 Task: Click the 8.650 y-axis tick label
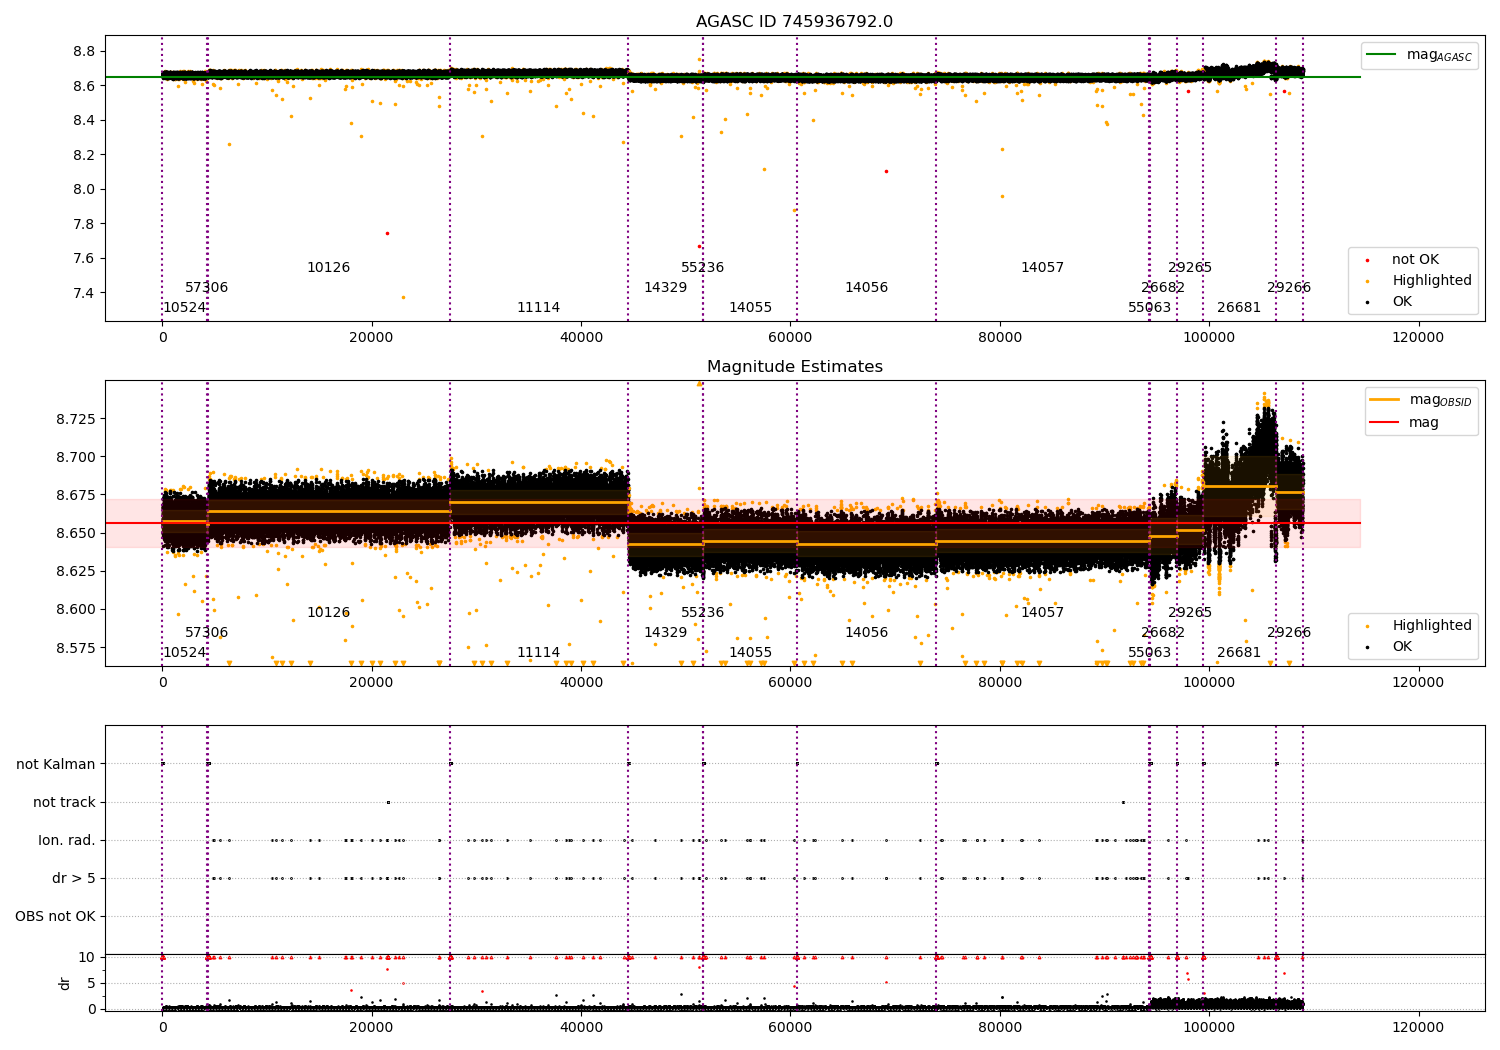pyautogui.click(x=76, y=533)
